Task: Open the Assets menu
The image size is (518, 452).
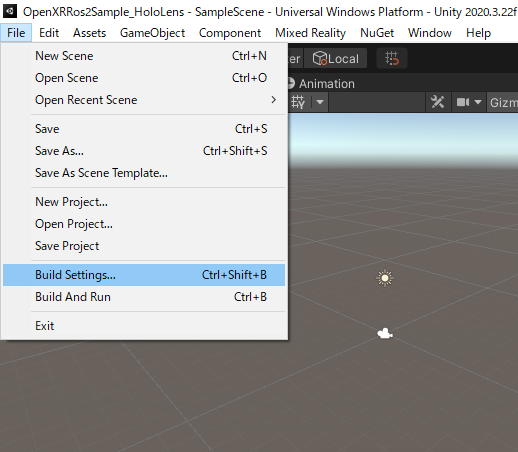Action: pyautogui.click(x=89, y=33)
